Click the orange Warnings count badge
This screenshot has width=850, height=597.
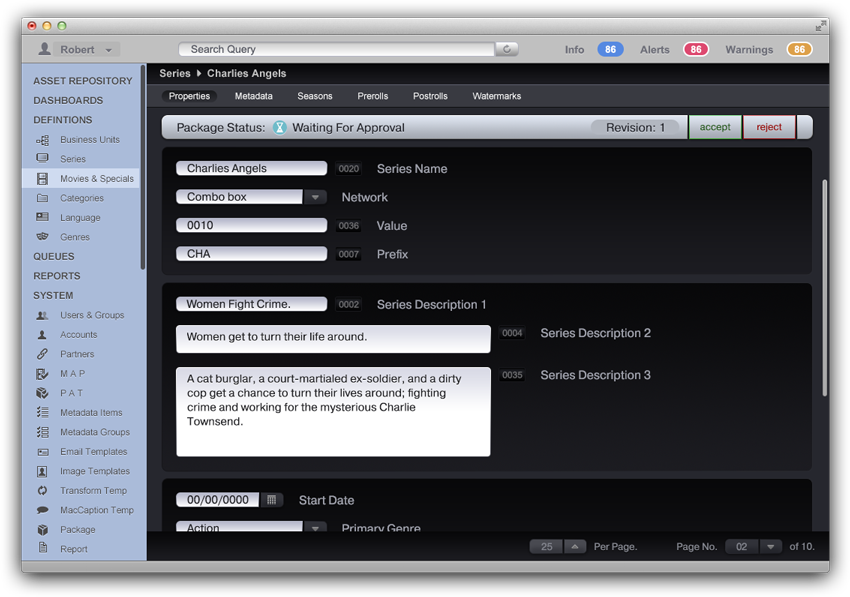[x=800, y=49]
